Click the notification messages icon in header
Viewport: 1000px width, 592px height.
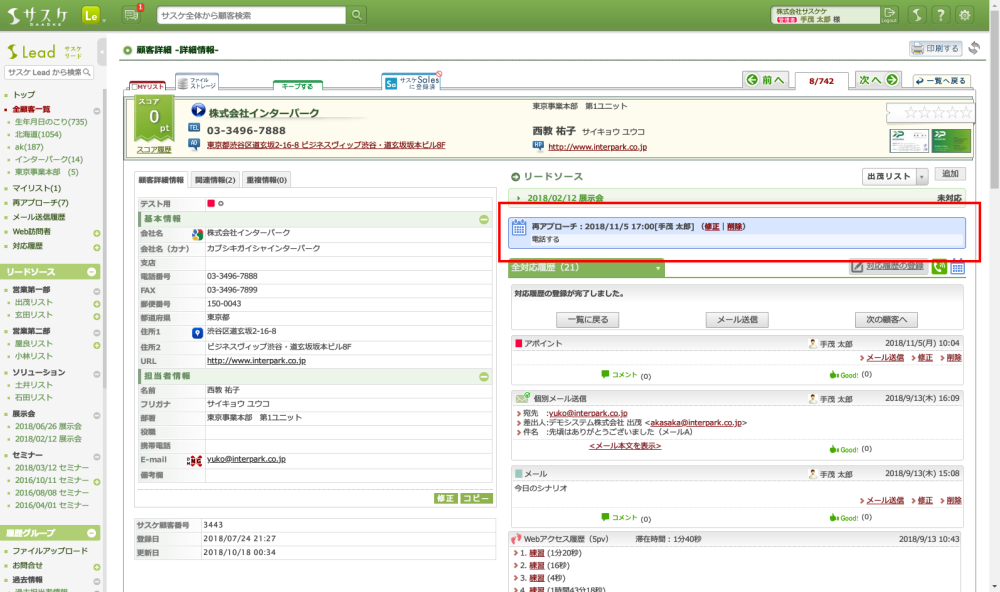[x=131, y=15]
